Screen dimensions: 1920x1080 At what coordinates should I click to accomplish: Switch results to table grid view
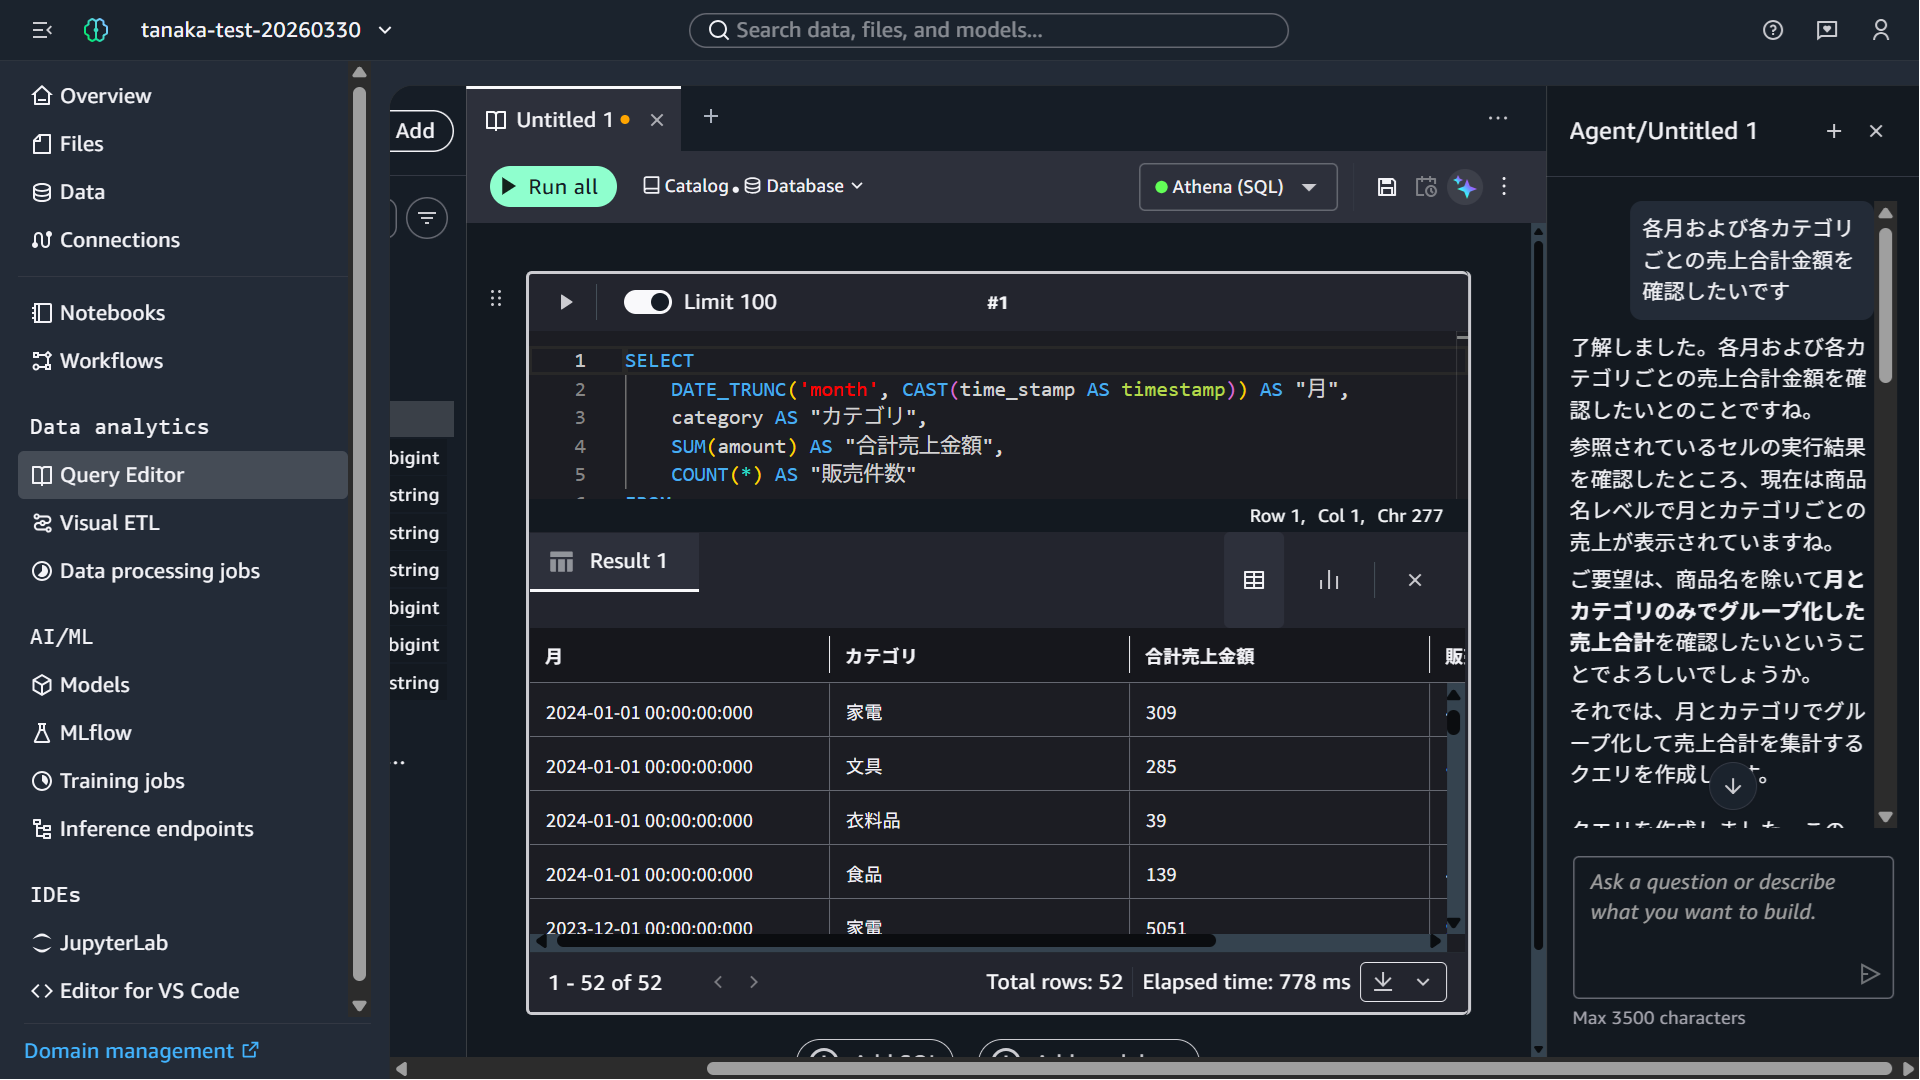[1254, 580]
